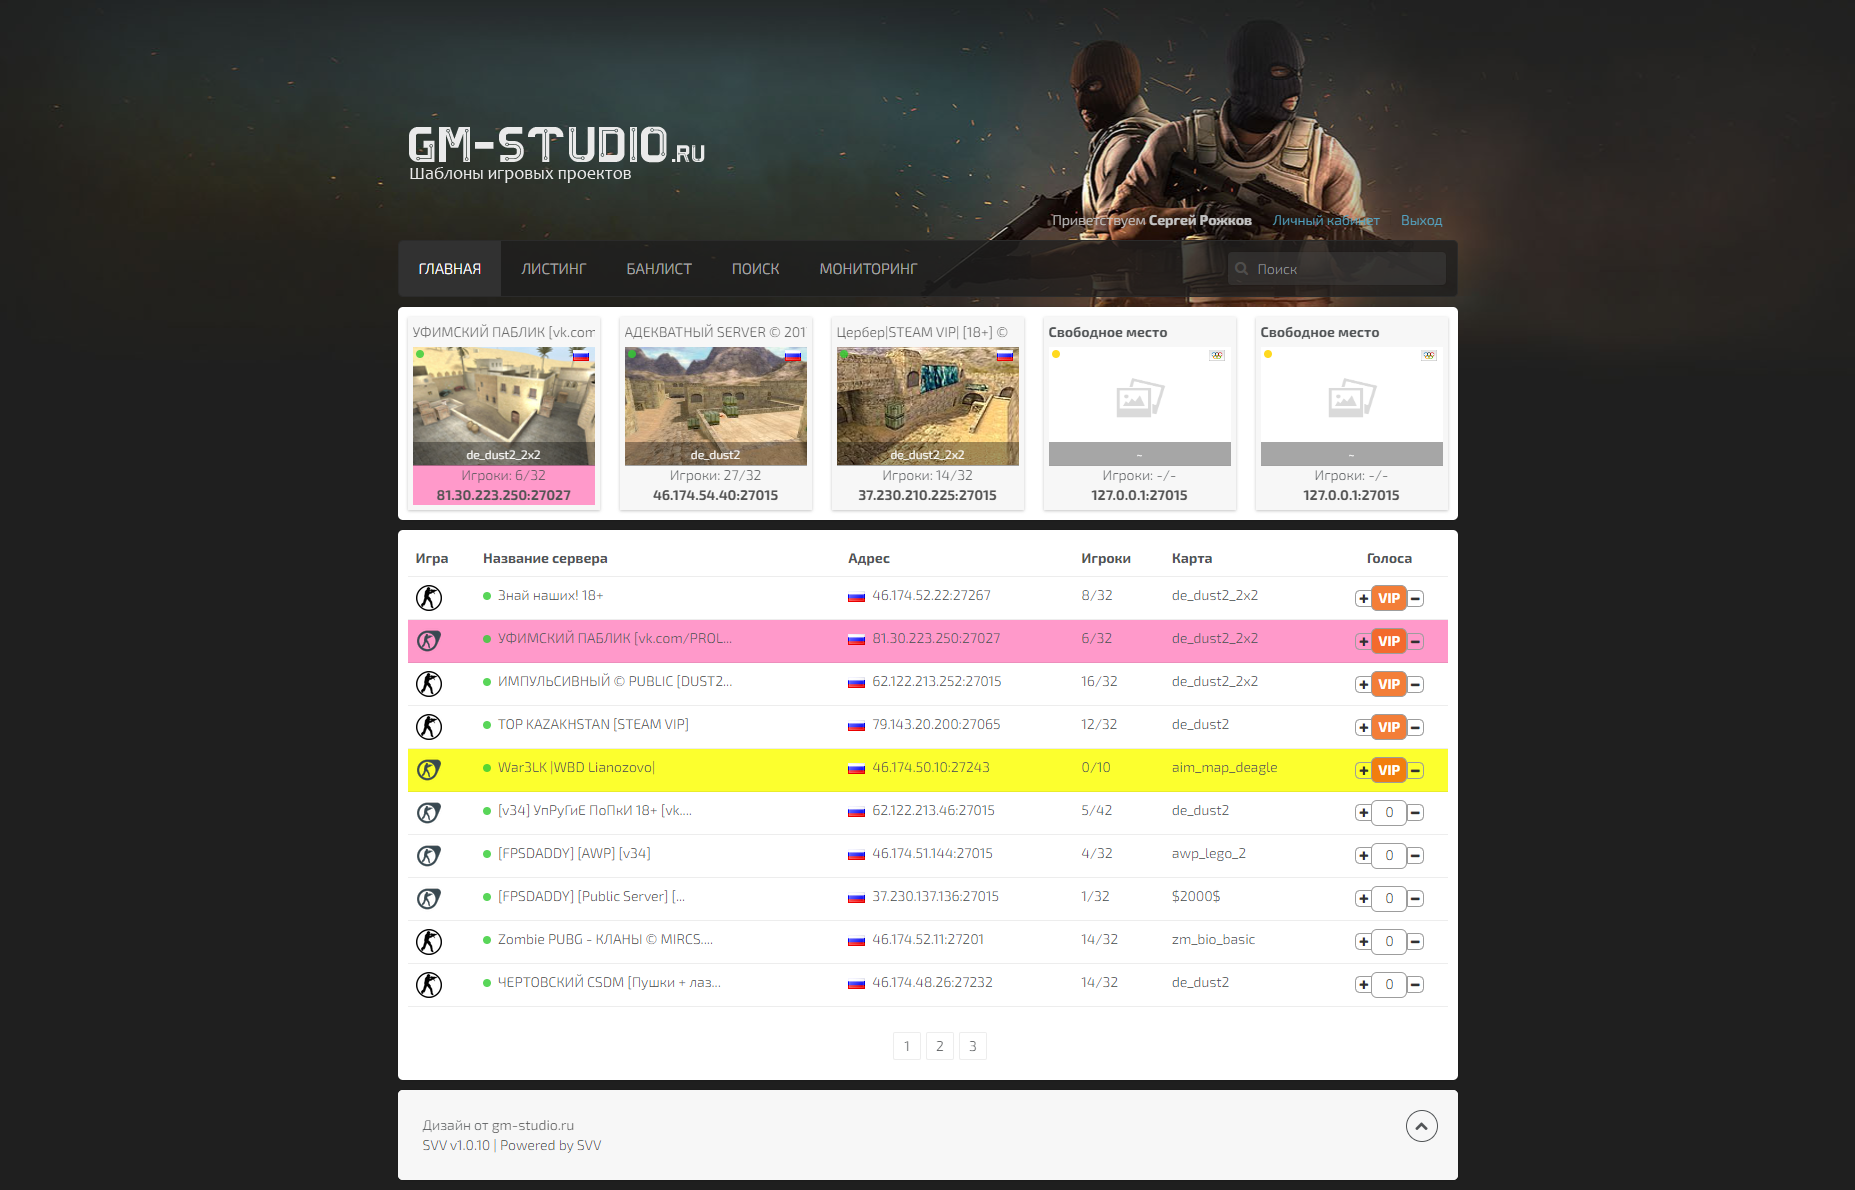Open ИМПУЛЬСИВНЫЙ © PUBLIC server name link
This screenshot has height=1190, width=1855.
tap(614, 682)
